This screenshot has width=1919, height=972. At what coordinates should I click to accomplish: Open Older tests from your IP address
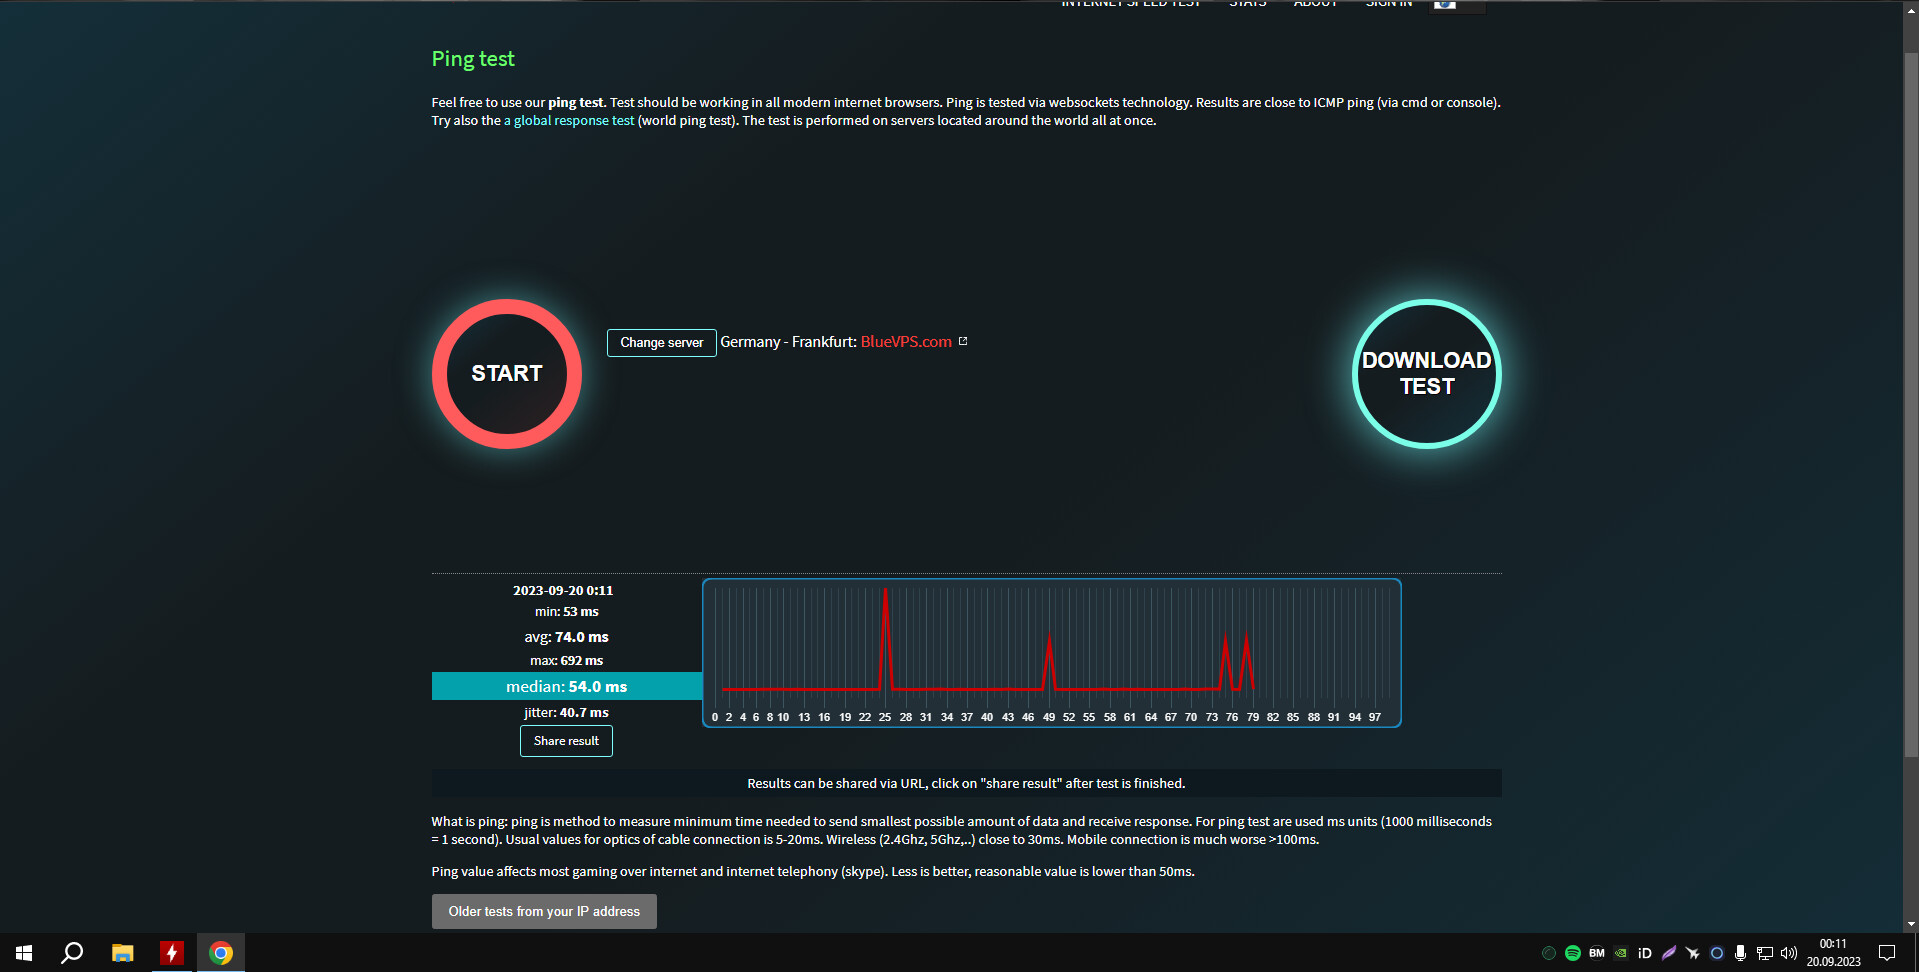point(544,911)
